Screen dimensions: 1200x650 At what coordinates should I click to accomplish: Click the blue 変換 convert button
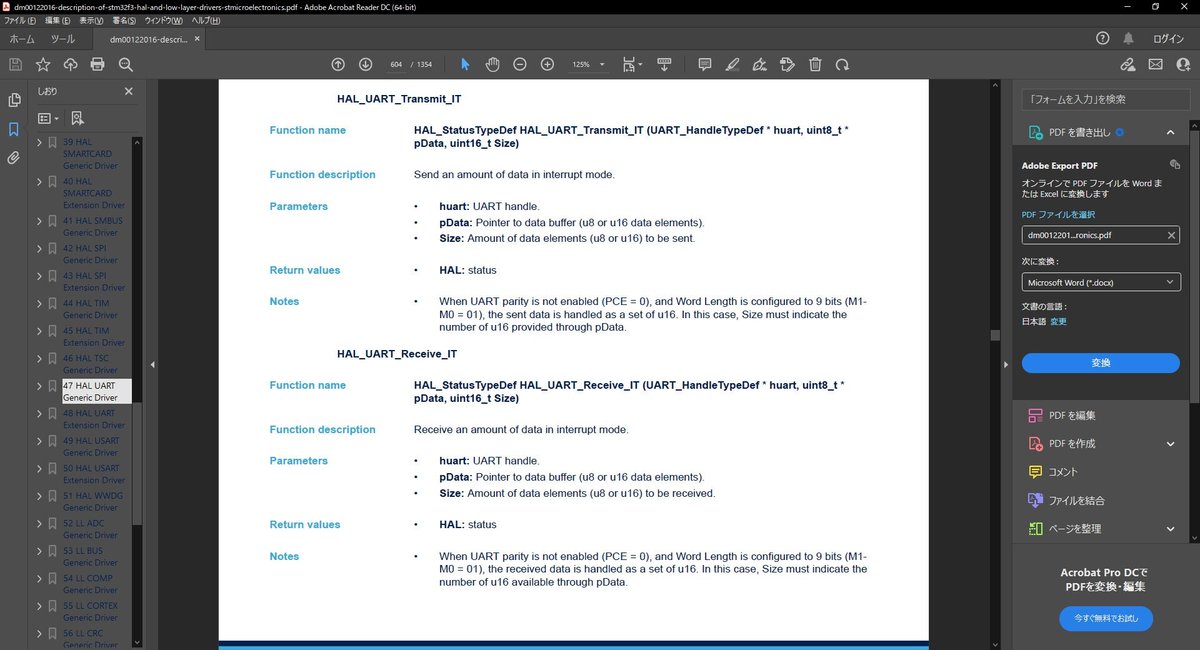[1100, 362]
